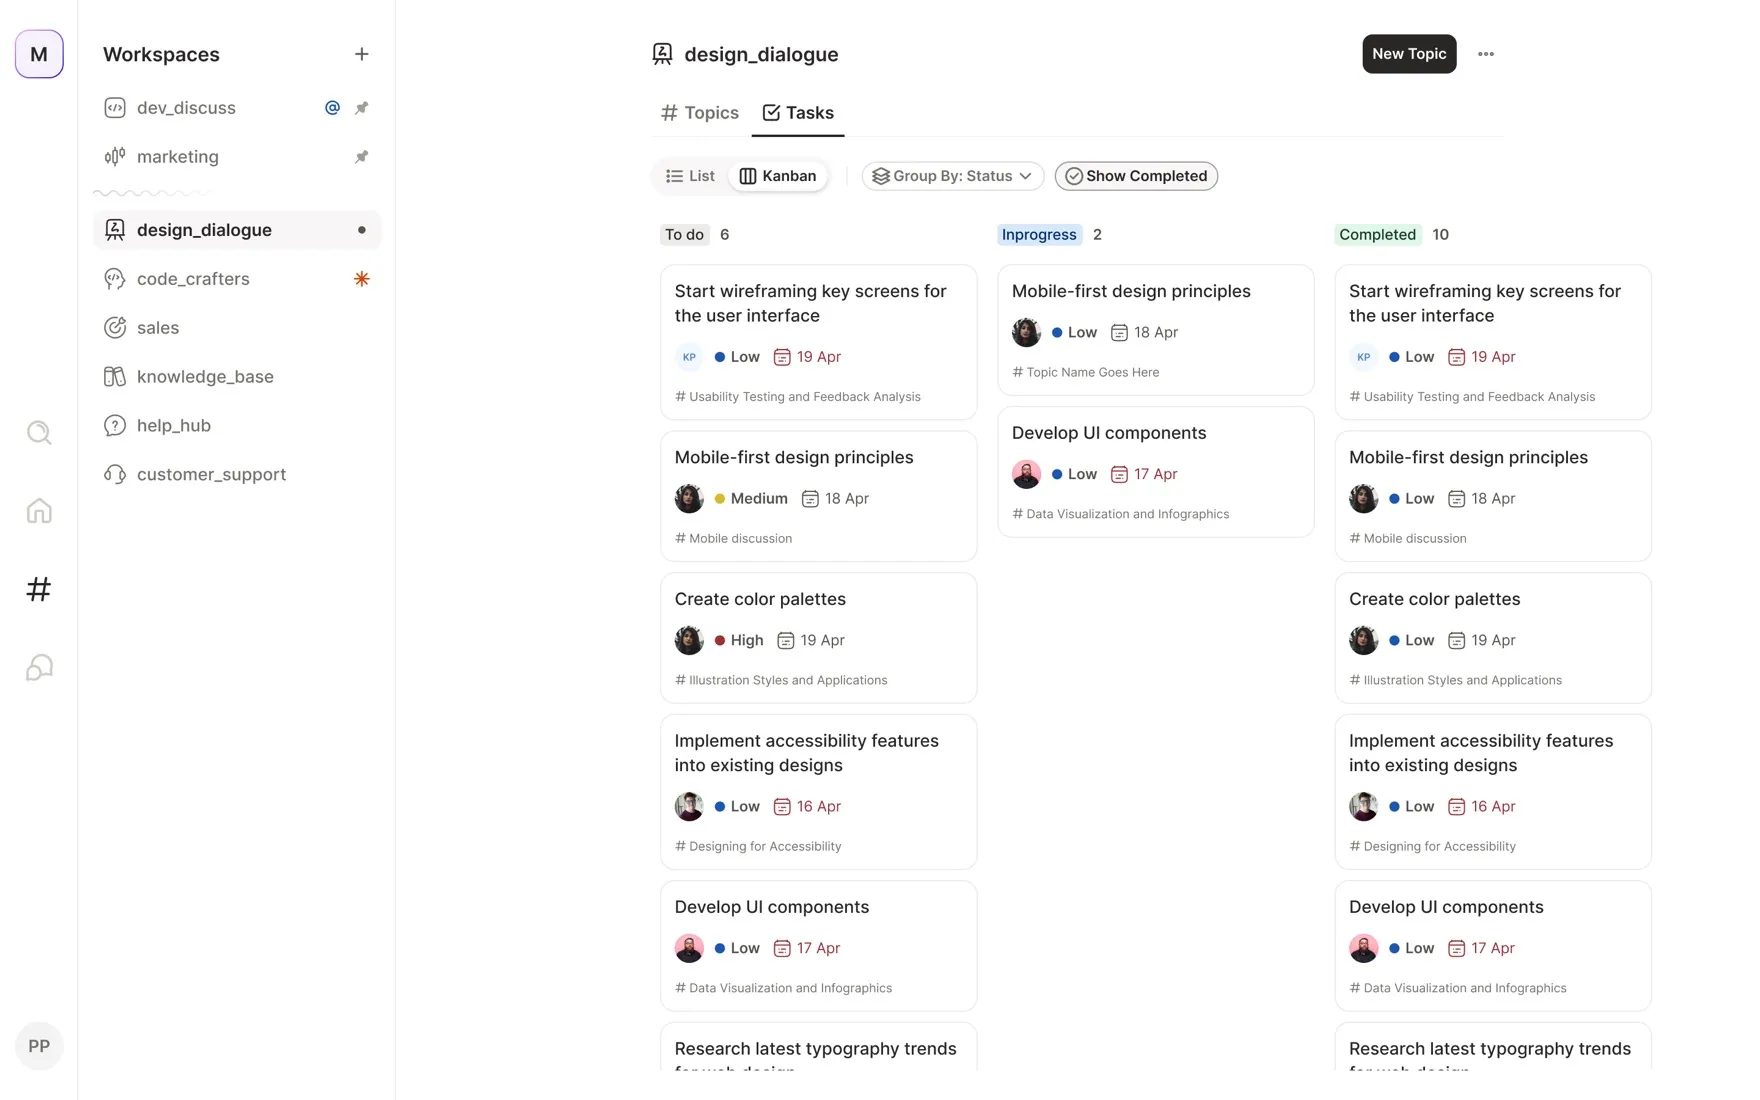Open Inprogress card Mobile-first design principles
This screenshot has width=1760, height=1100.
[x=1155, y=330]
